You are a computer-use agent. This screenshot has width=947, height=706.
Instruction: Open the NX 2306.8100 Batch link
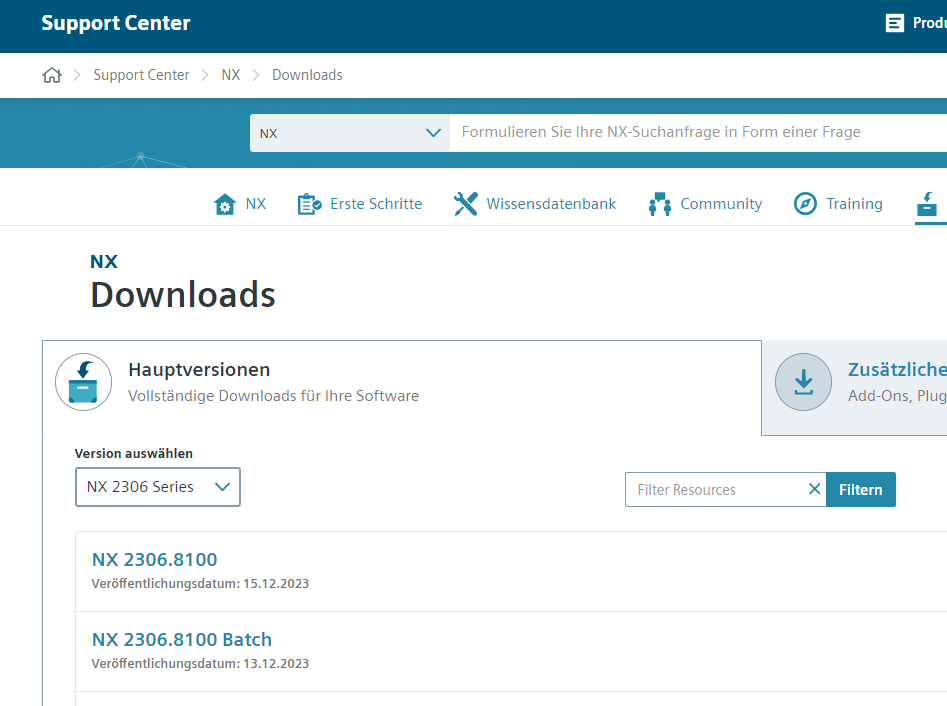tap(182, 640)
